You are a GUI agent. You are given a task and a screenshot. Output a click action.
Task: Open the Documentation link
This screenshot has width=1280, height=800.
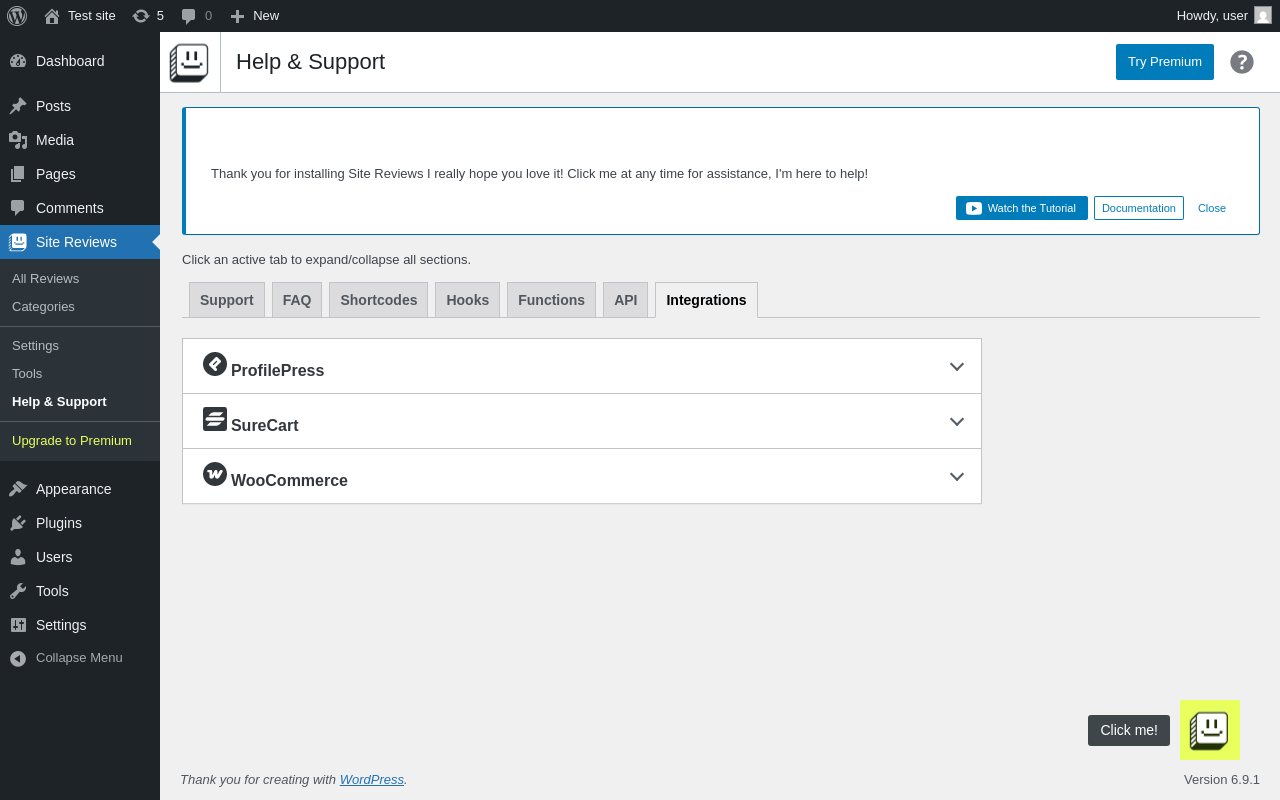pos(1138,208)
